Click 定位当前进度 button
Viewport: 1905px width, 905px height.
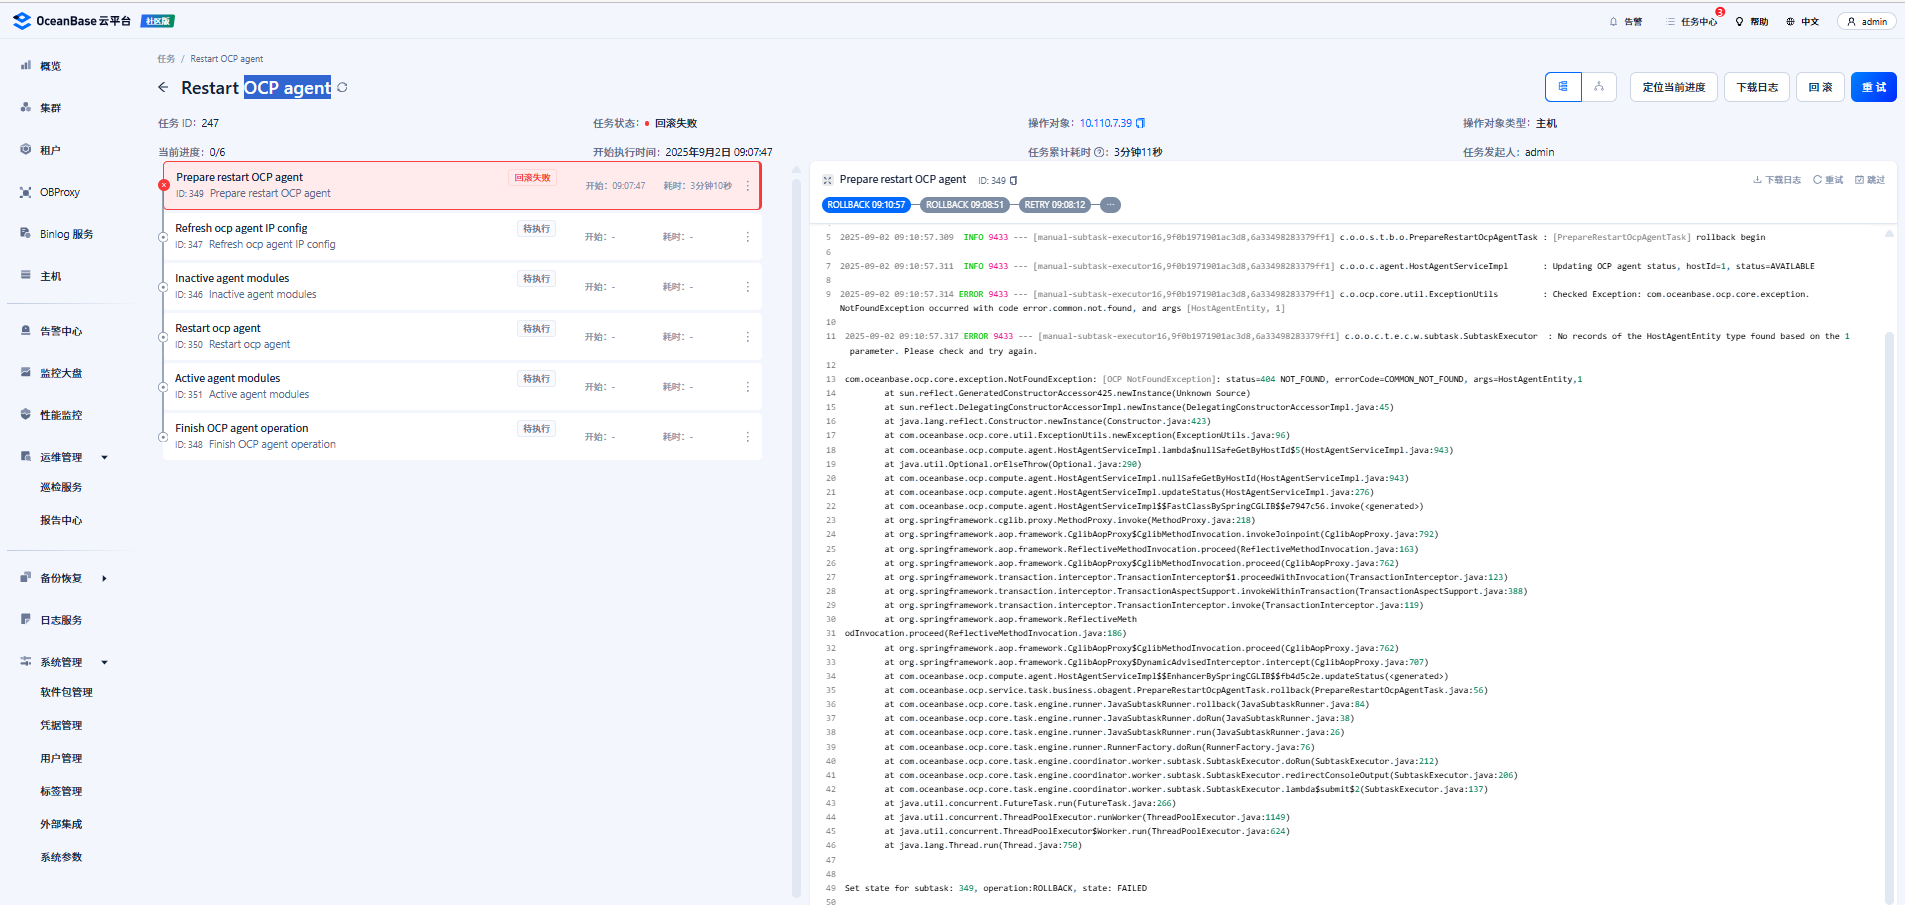1674,87
